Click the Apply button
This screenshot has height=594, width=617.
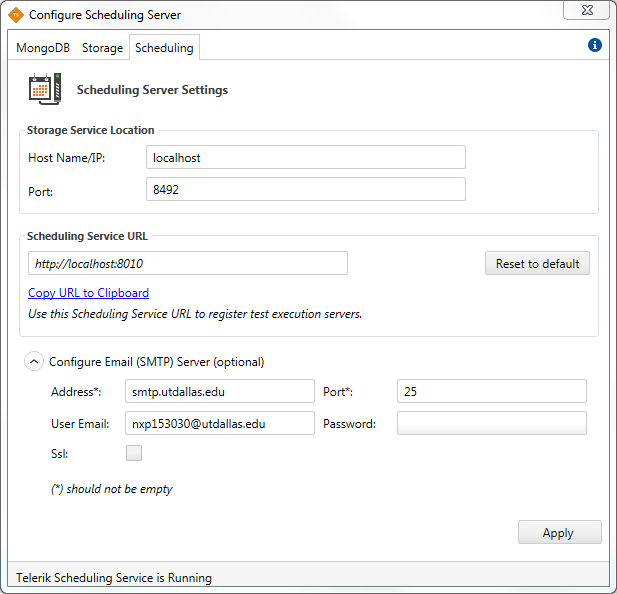559,533
